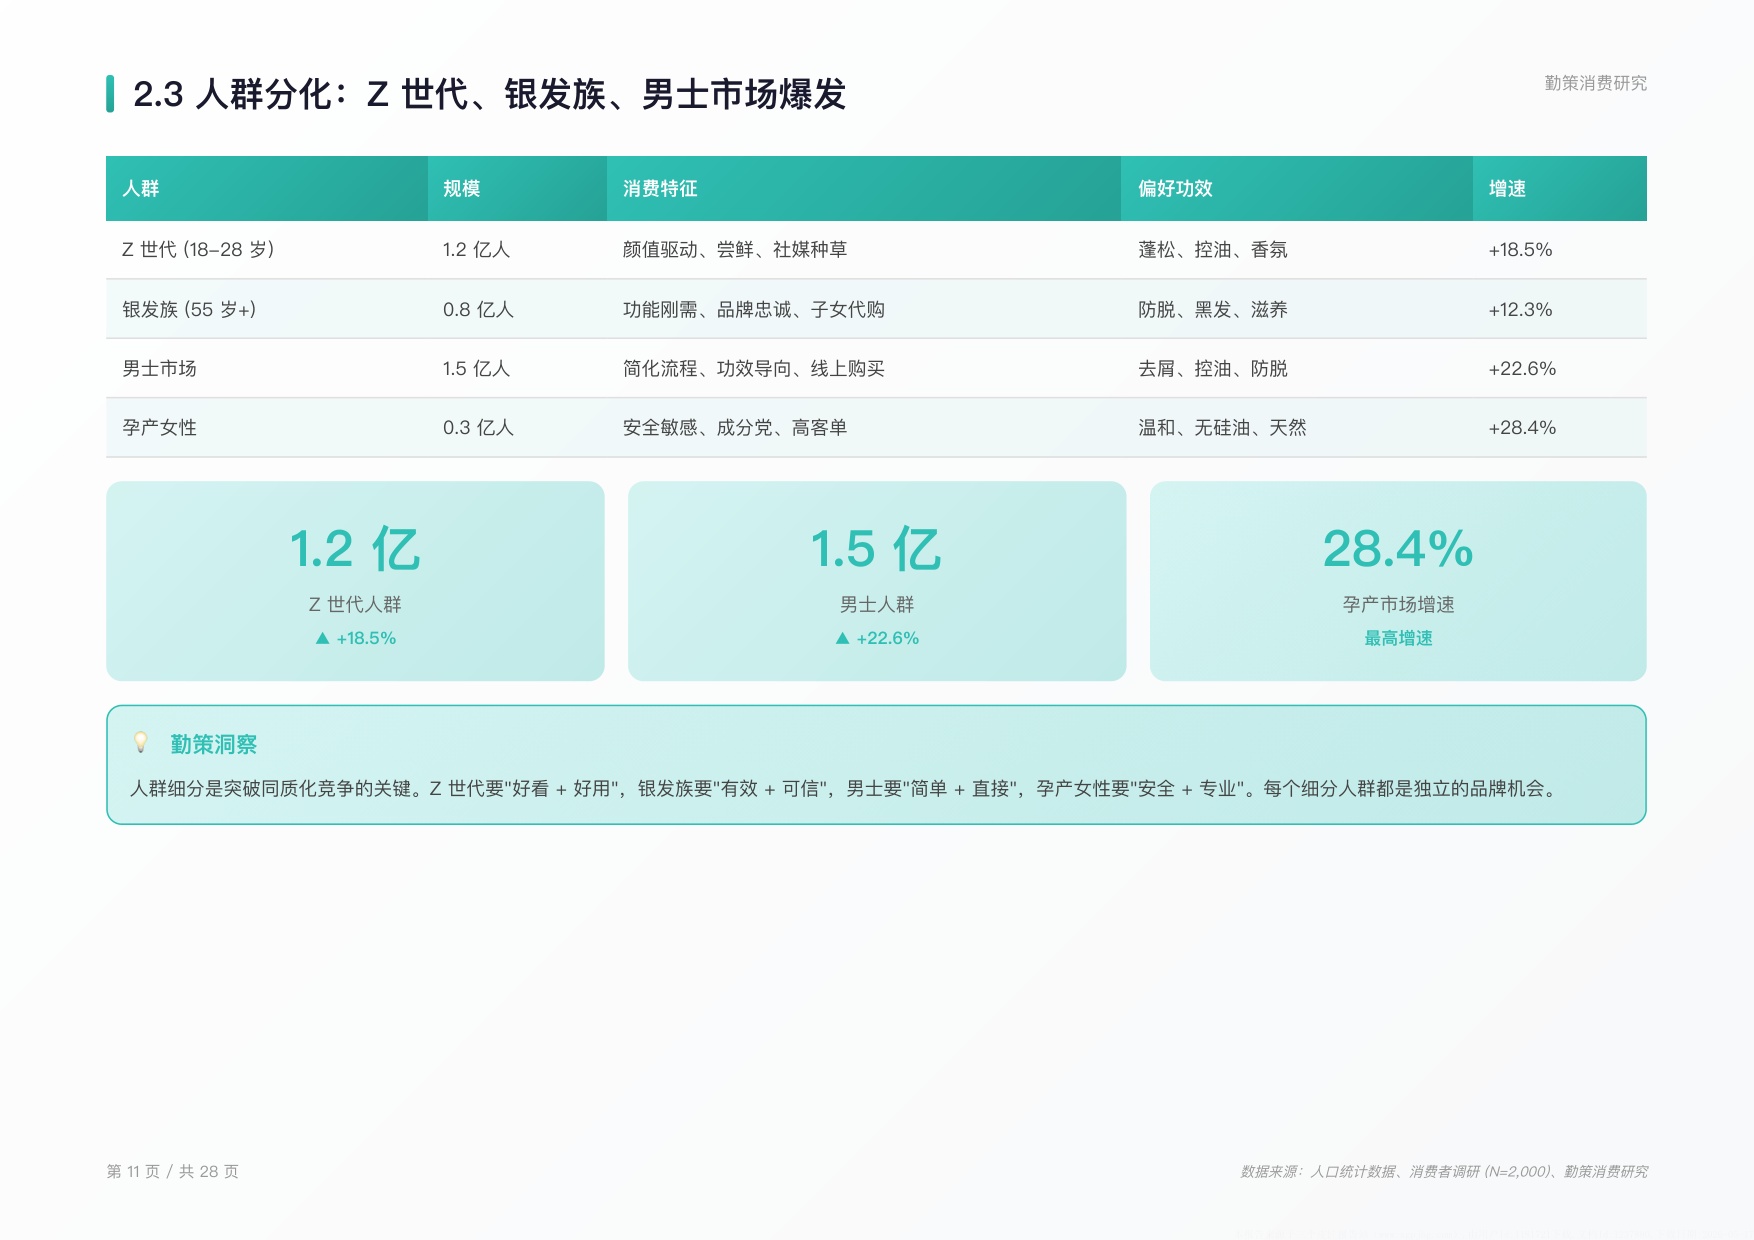Select text 安全敏感、成分党、高客单
This screenshot has height=1240, width=1754.
[x=735, y=428]
